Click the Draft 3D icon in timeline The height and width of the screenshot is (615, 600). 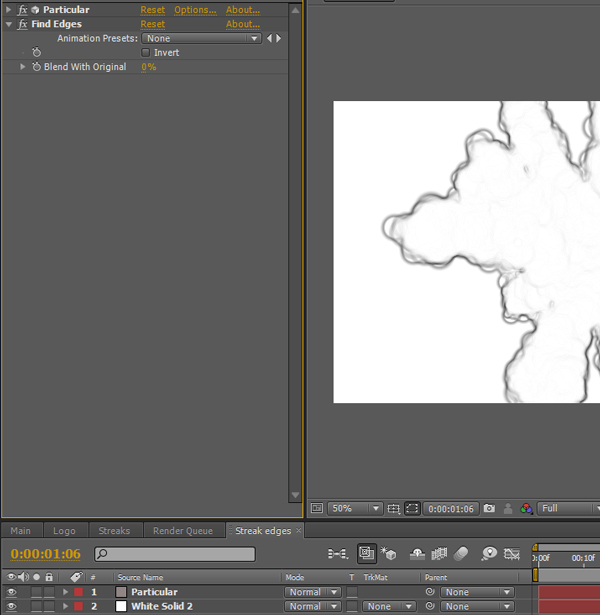(x=388, y=553)
